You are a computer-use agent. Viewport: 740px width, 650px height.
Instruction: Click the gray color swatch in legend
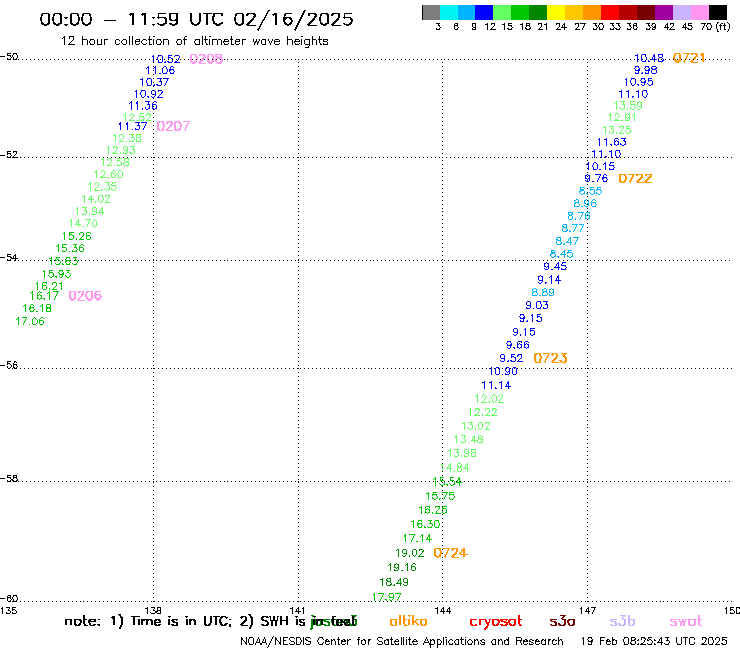pos(431,12)
